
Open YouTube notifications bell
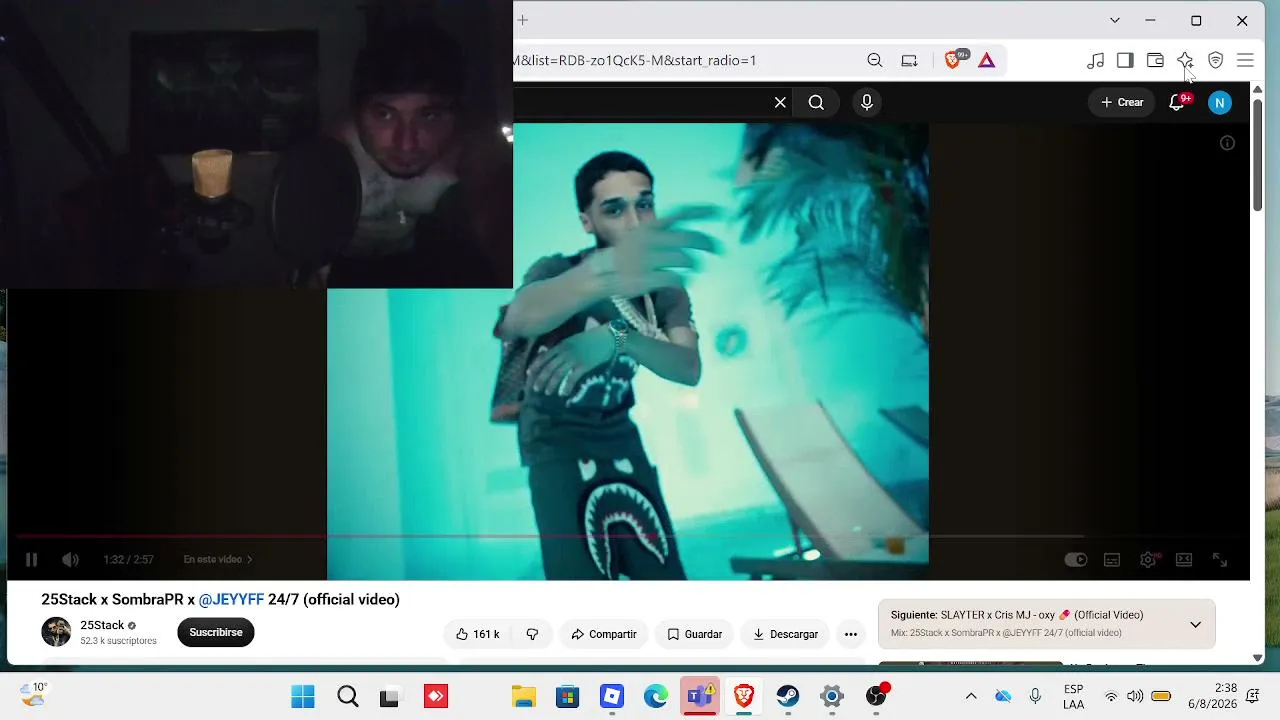pos(1178,102)
